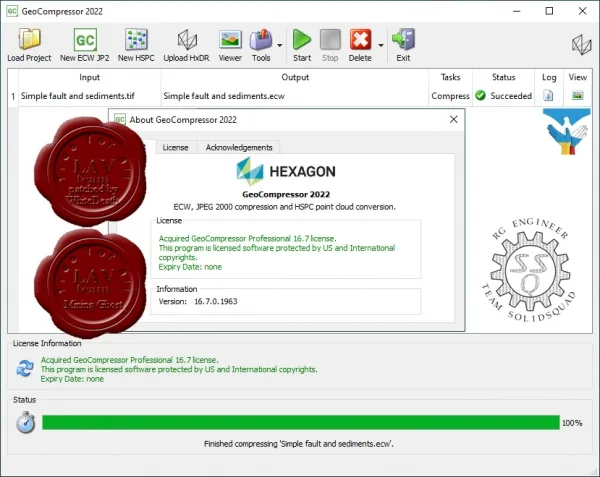Click the stopwatch status icon

click(x=26, y=422)
